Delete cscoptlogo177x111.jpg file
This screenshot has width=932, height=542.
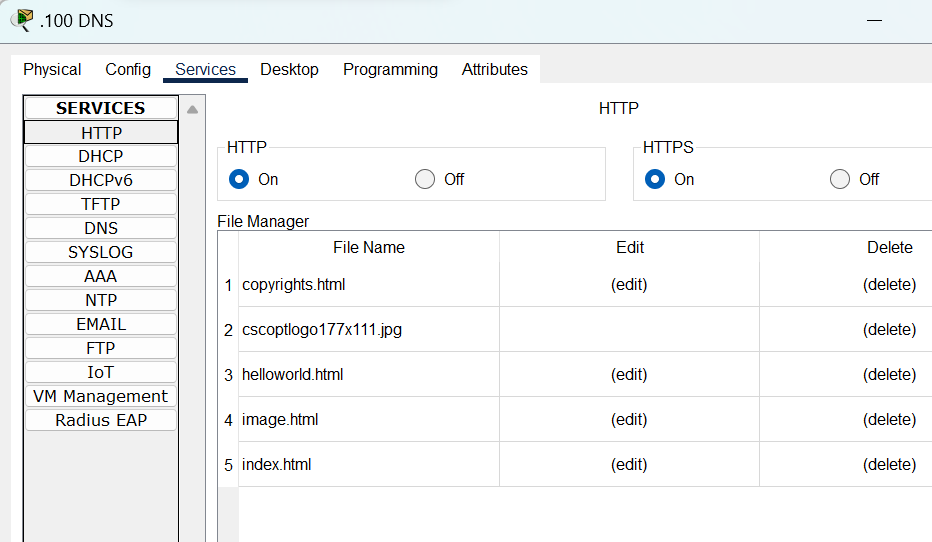(x=889, y=329)
